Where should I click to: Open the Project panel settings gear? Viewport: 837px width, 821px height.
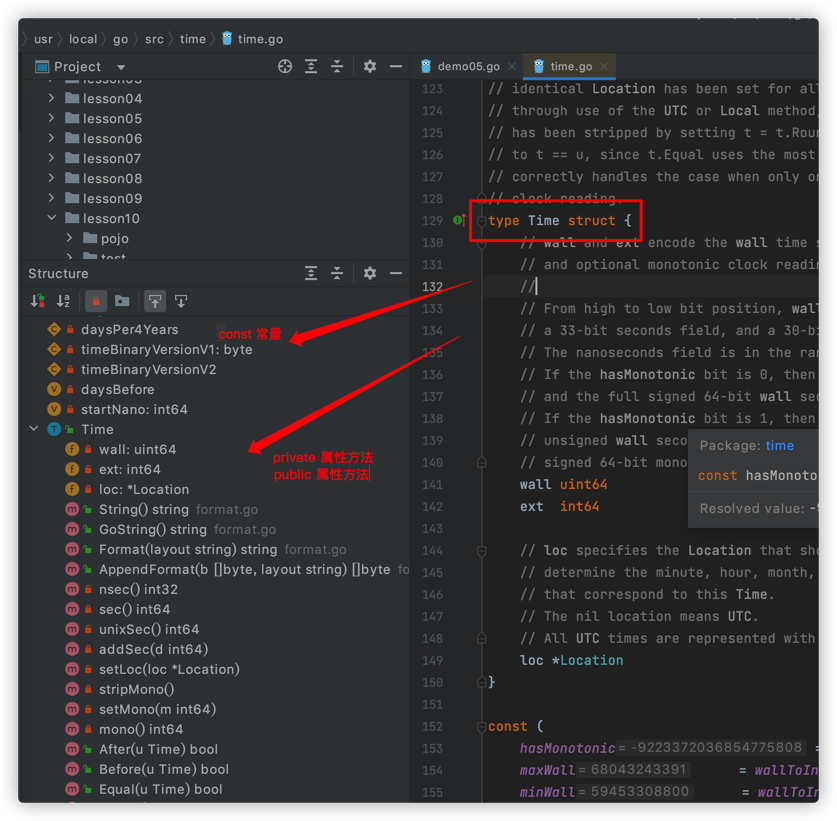pos(370,67)
